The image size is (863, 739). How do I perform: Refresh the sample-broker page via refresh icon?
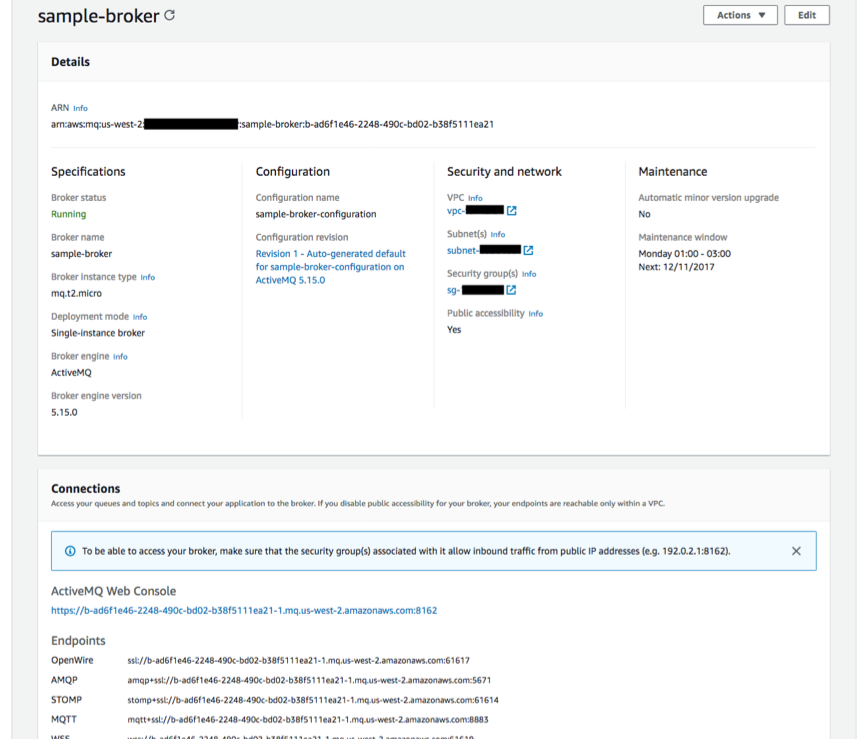coord(170,15)
